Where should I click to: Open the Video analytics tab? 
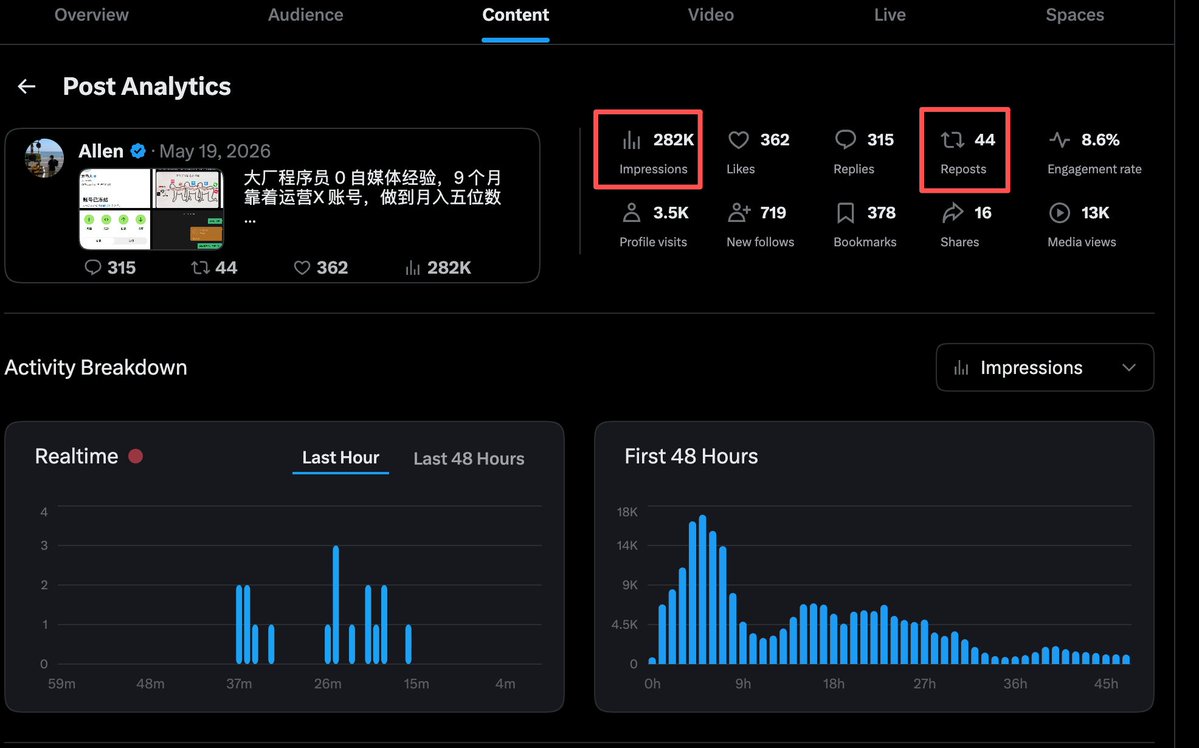(710, 15)
